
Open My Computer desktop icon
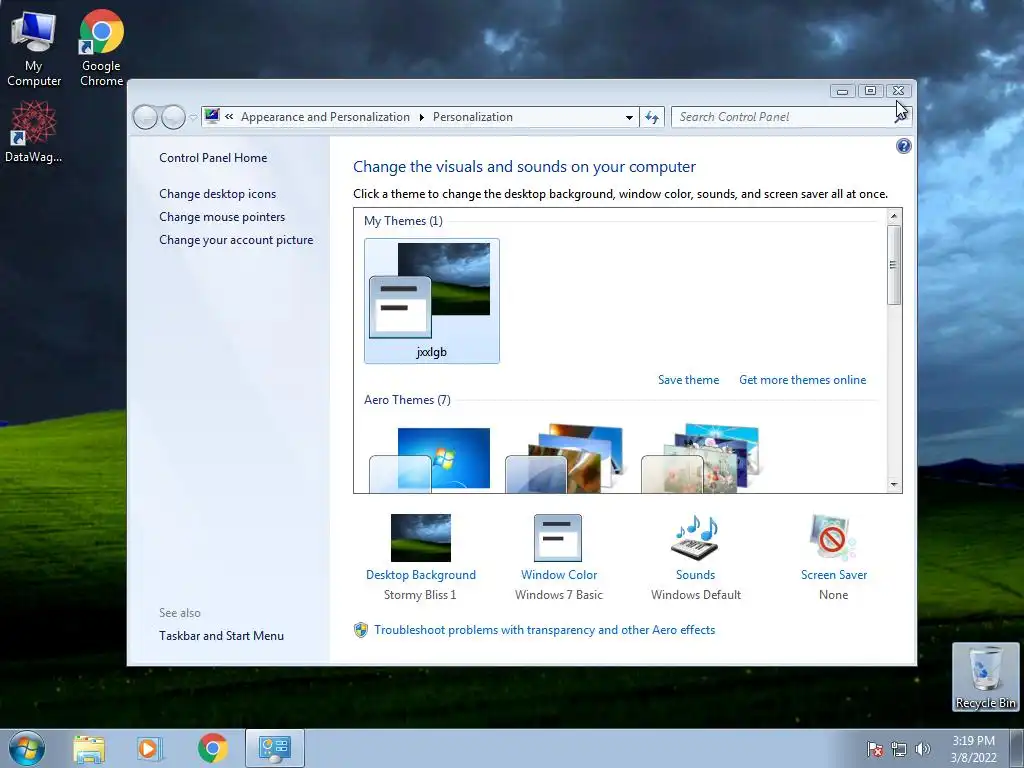point(33,49)
